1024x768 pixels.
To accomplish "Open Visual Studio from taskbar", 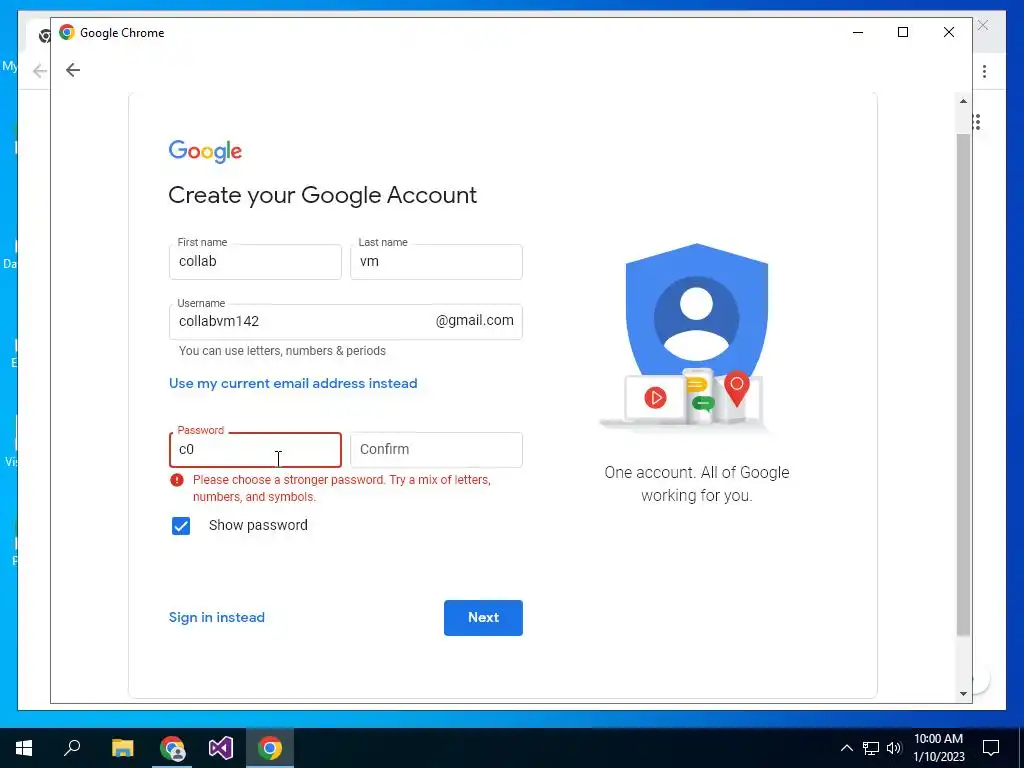I will pos(221,748).
